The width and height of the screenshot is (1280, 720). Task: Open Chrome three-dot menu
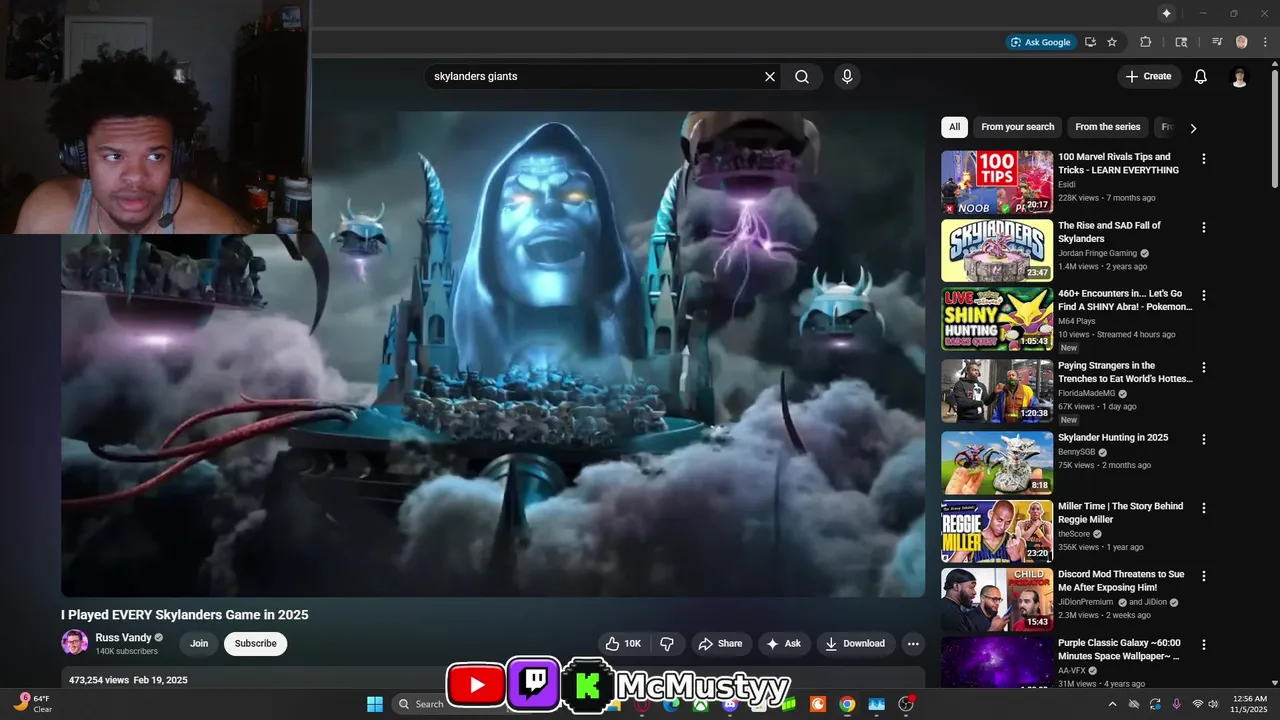point(1265,42)
